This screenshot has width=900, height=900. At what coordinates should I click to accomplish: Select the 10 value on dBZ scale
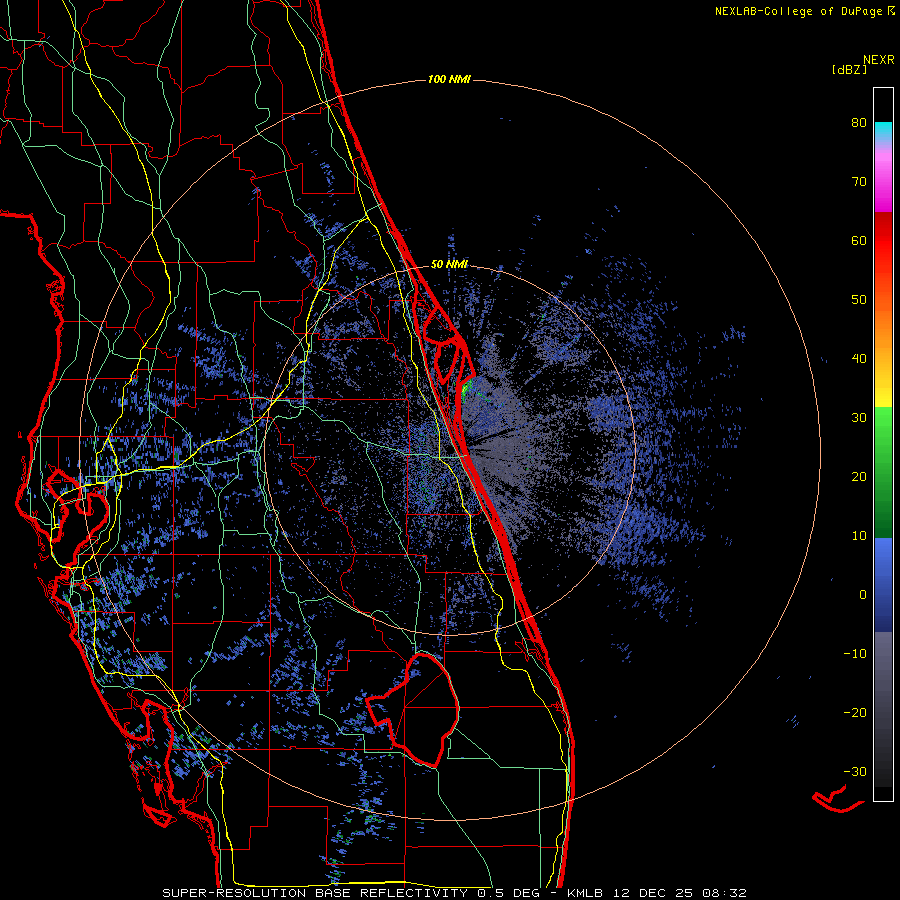tap(859, 536)
